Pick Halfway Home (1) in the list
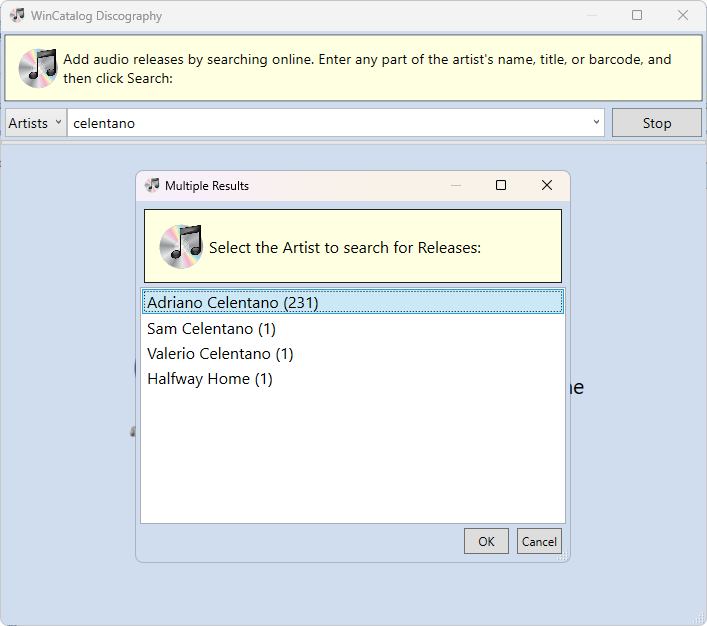The height and width of the screenshot is (626, 707). pos(210,379)
